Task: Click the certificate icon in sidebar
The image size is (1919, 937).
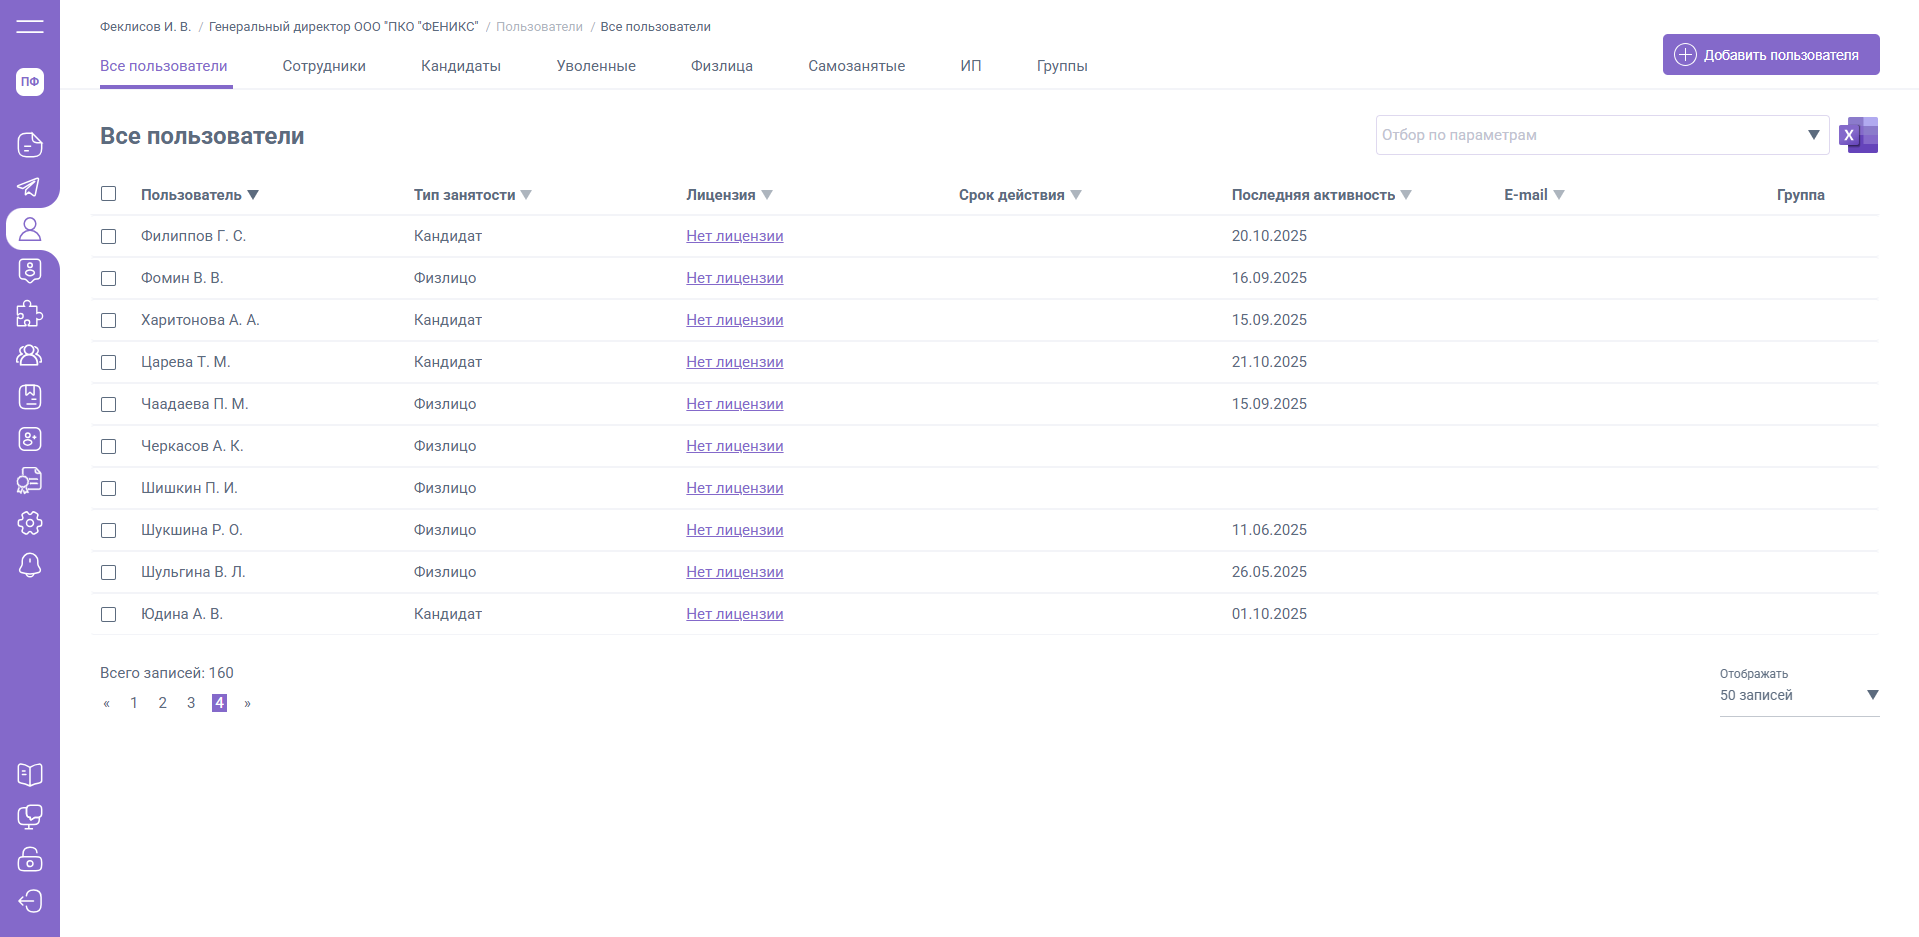Action: click(30, 481)
